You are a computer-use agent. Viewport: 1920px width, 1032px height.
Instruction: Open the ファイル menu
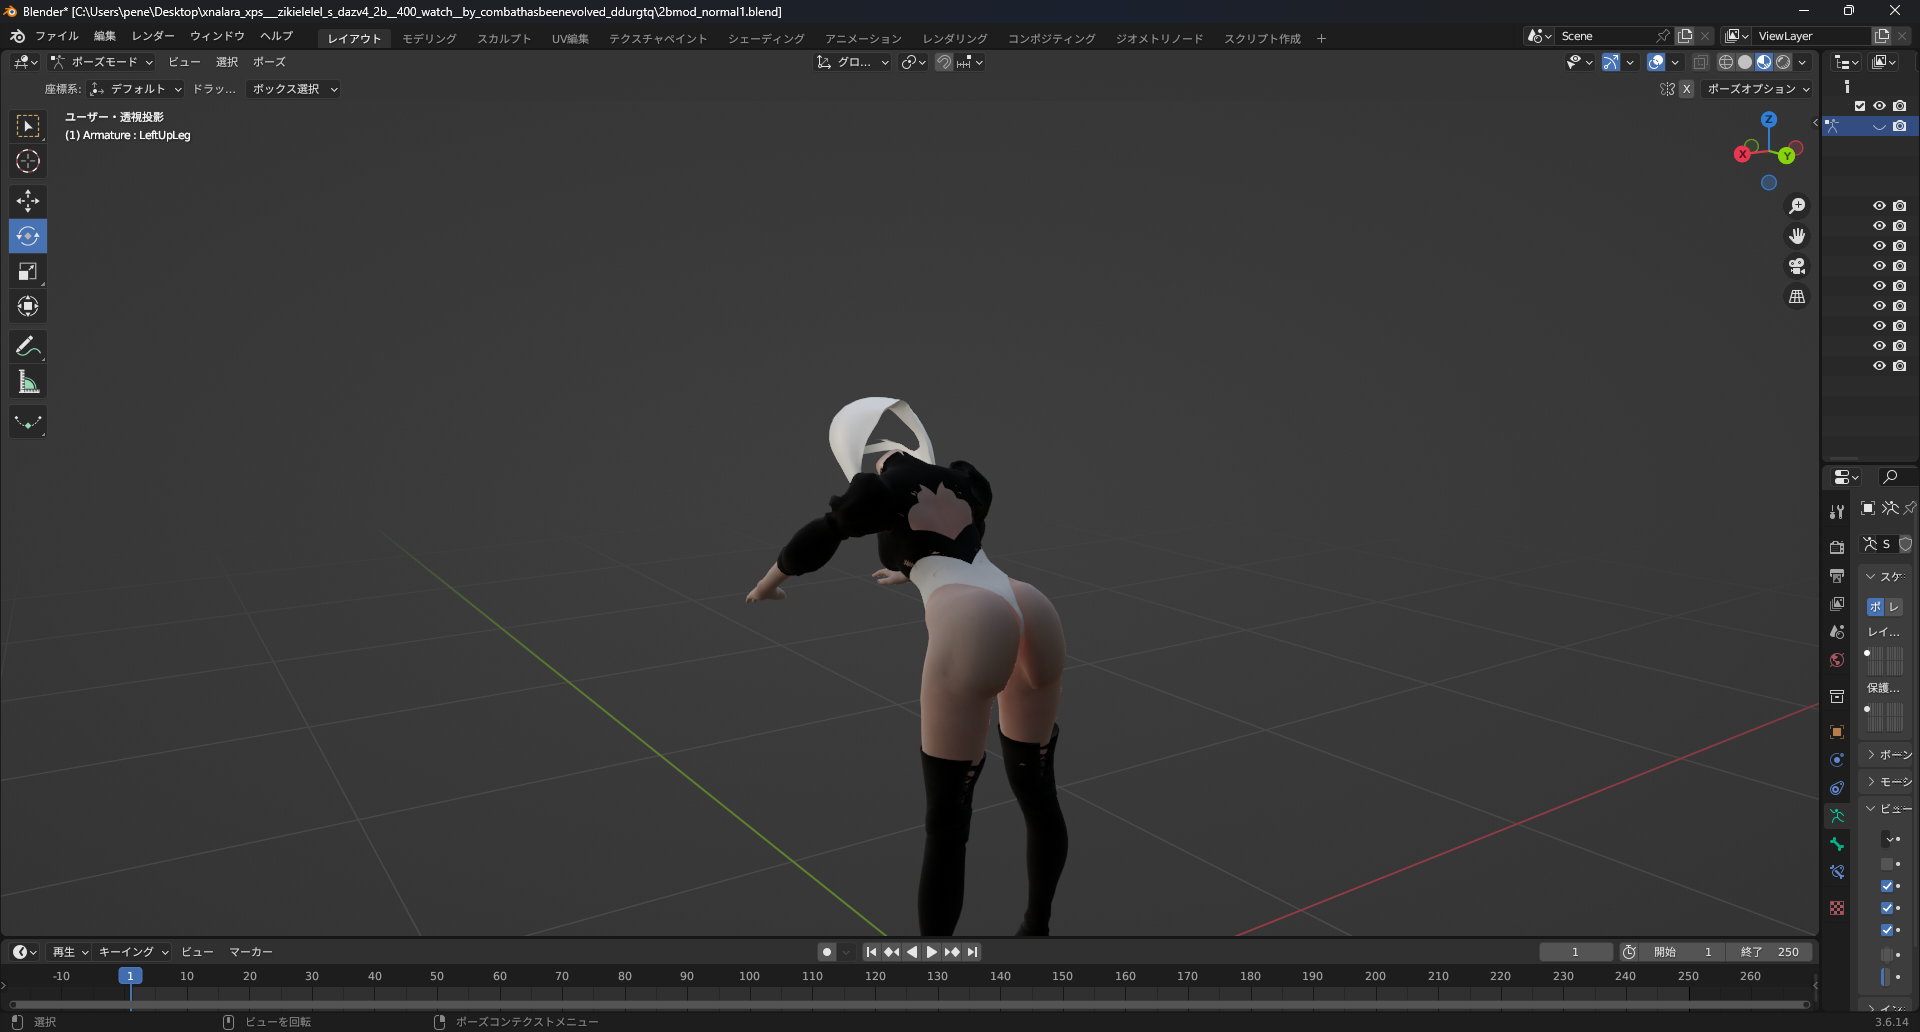(x=57, y=36)
